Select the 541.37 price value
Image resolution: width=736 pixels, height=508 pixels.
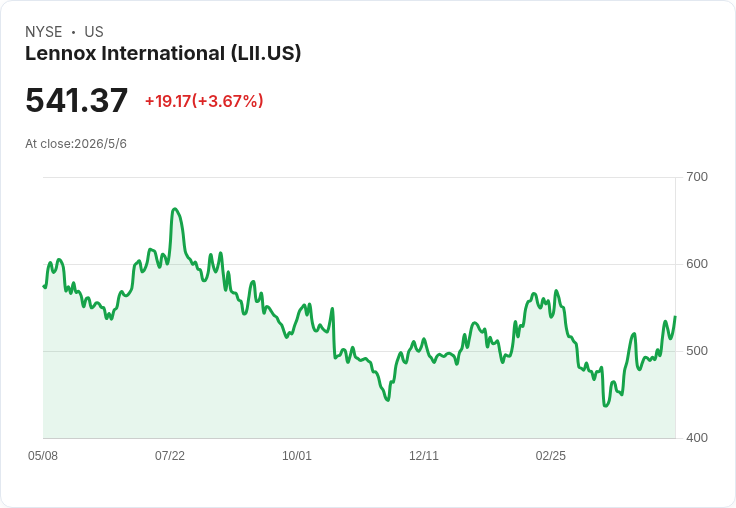tap(77, 100)
